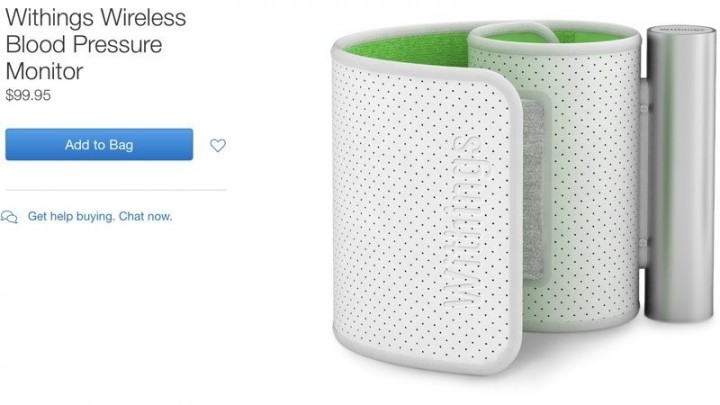This screenshot has width=720, height=405.
Task: Click the $99.95 price text
Action: (x=28, y=95)
